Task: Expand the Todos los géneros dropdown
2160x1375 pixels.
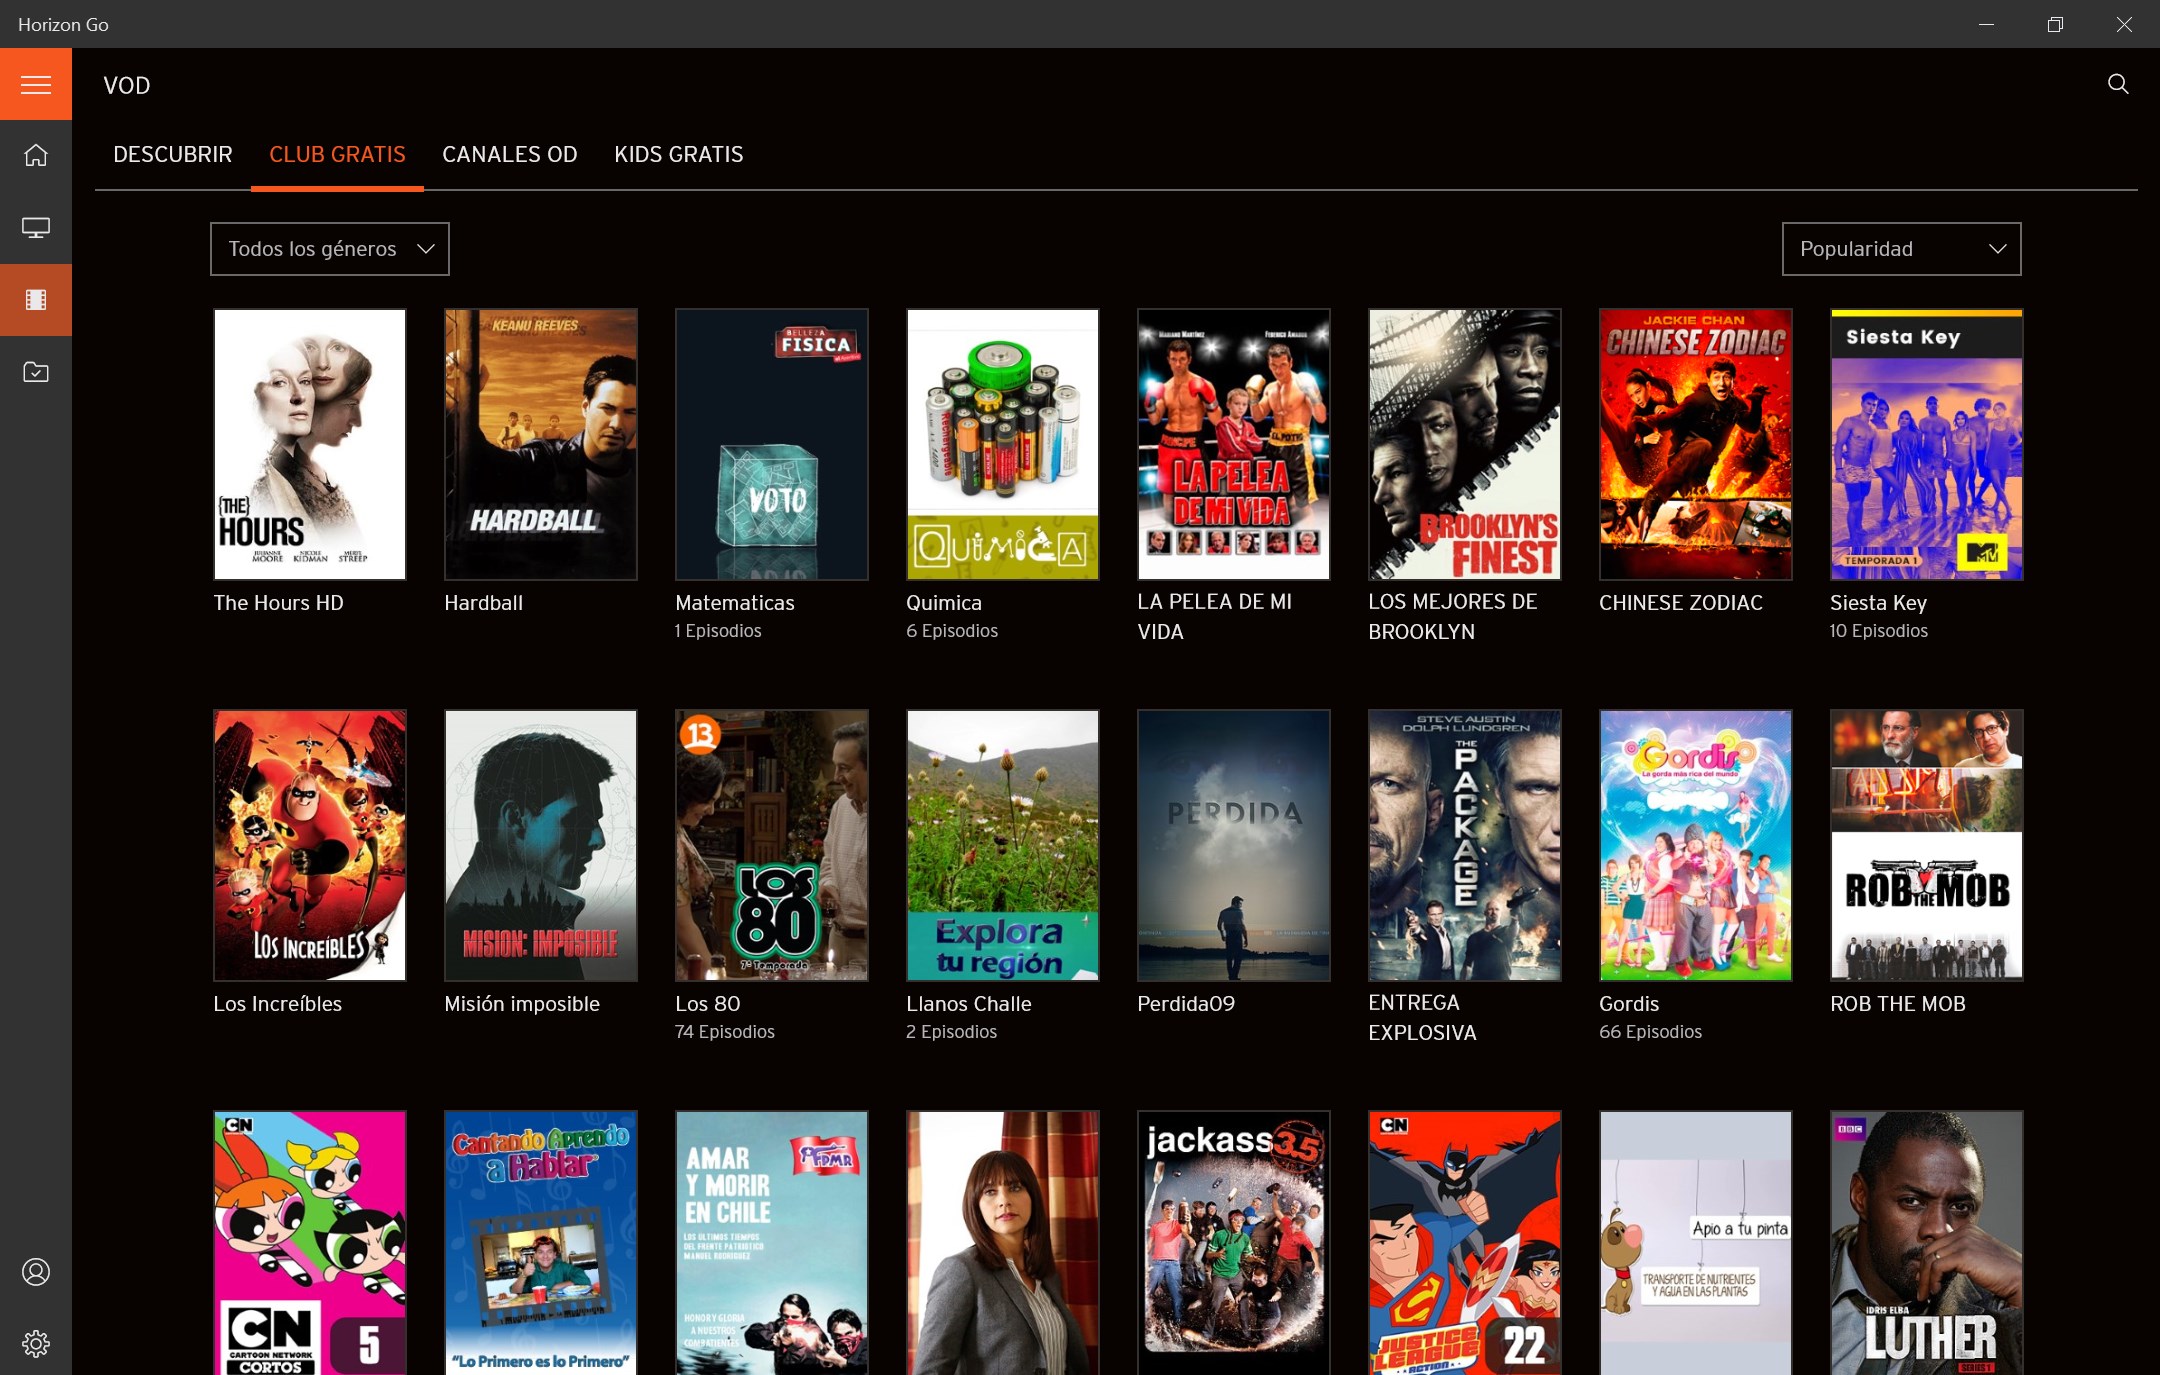Action: pos(330,249)
